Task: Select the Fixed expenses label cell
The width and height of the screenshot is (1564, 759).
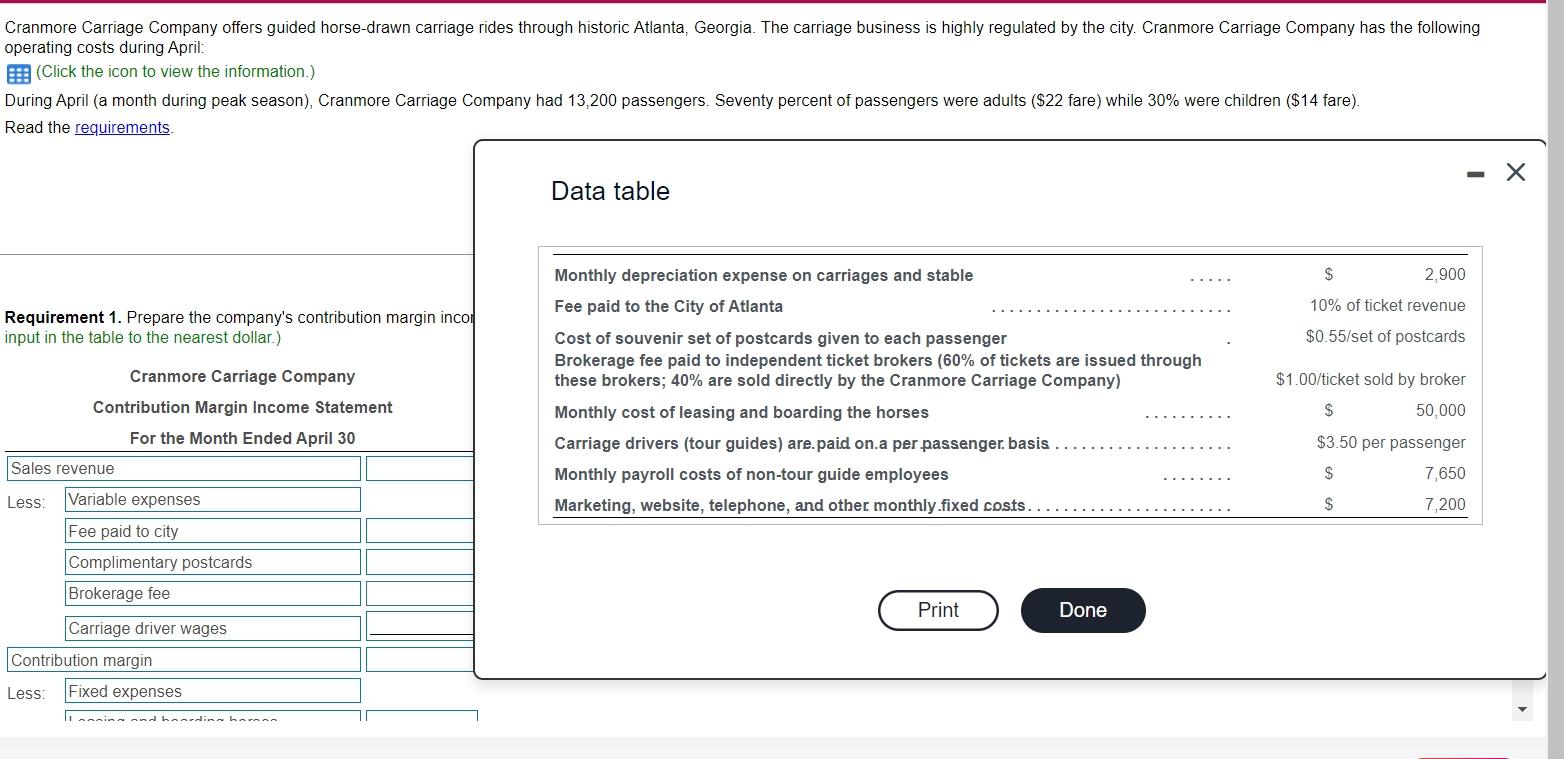Action: point(212,690)
